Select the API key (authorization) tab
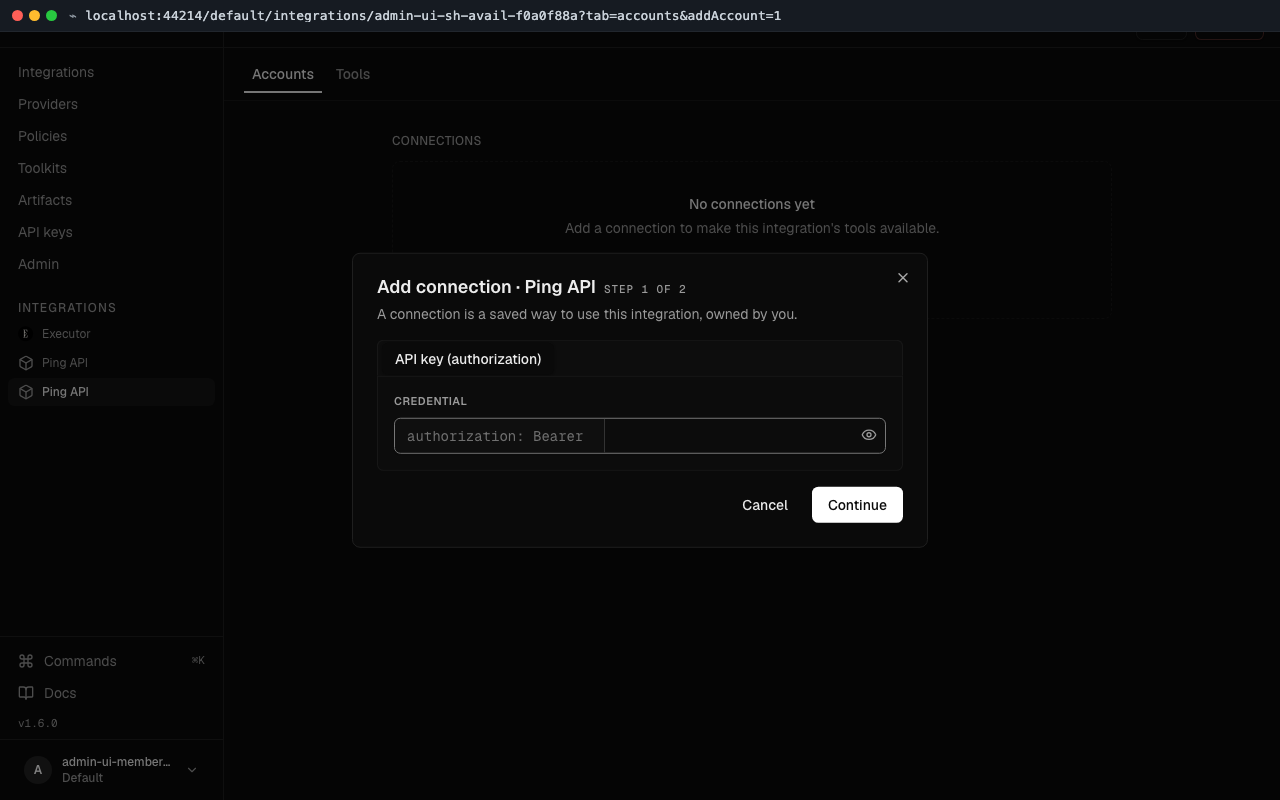This screenshot has height=800, width=1280. tap(468, 359)
